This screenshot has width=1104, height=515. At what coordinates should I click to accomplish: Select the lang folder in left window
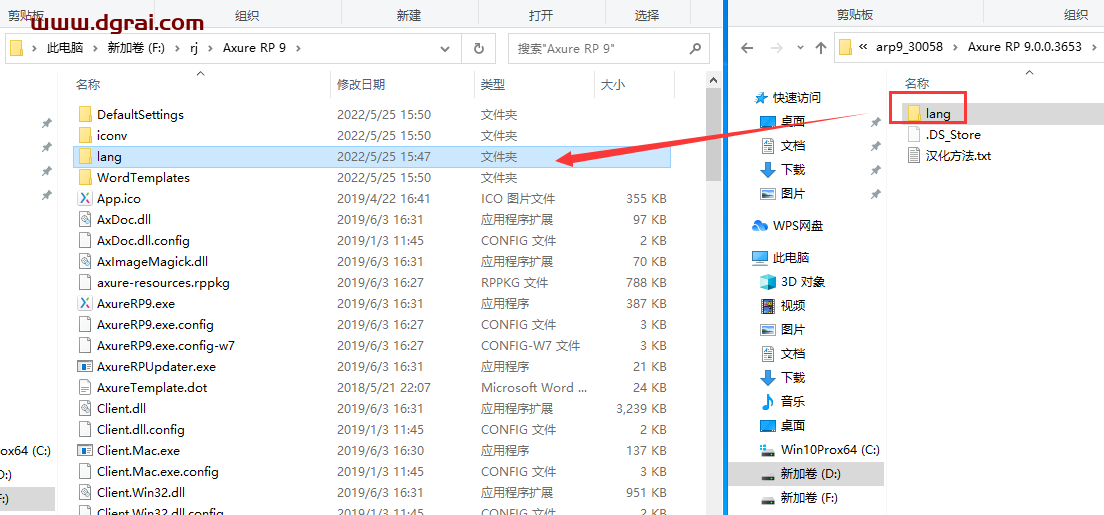click(372, 156)
